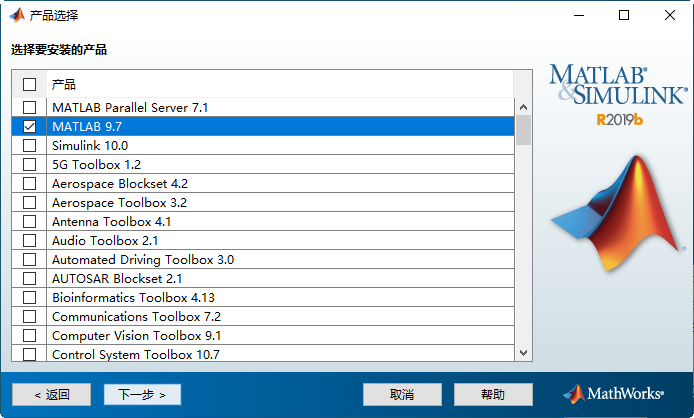Select the Audio Toolbox 2.1 row text
Image resolution: width=694 pixels, height=418 pixels.
pyautogui.click(x=105, y=241)
